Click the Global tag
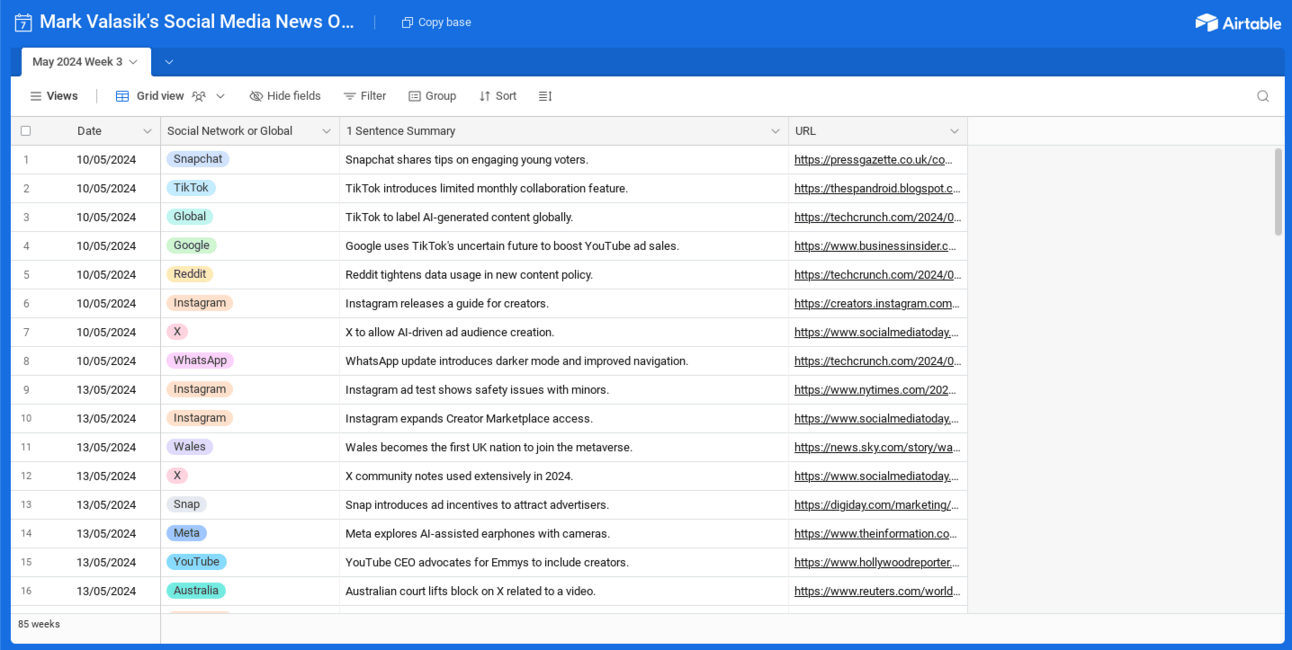1292x650 pixels. (x=190, y=217)
